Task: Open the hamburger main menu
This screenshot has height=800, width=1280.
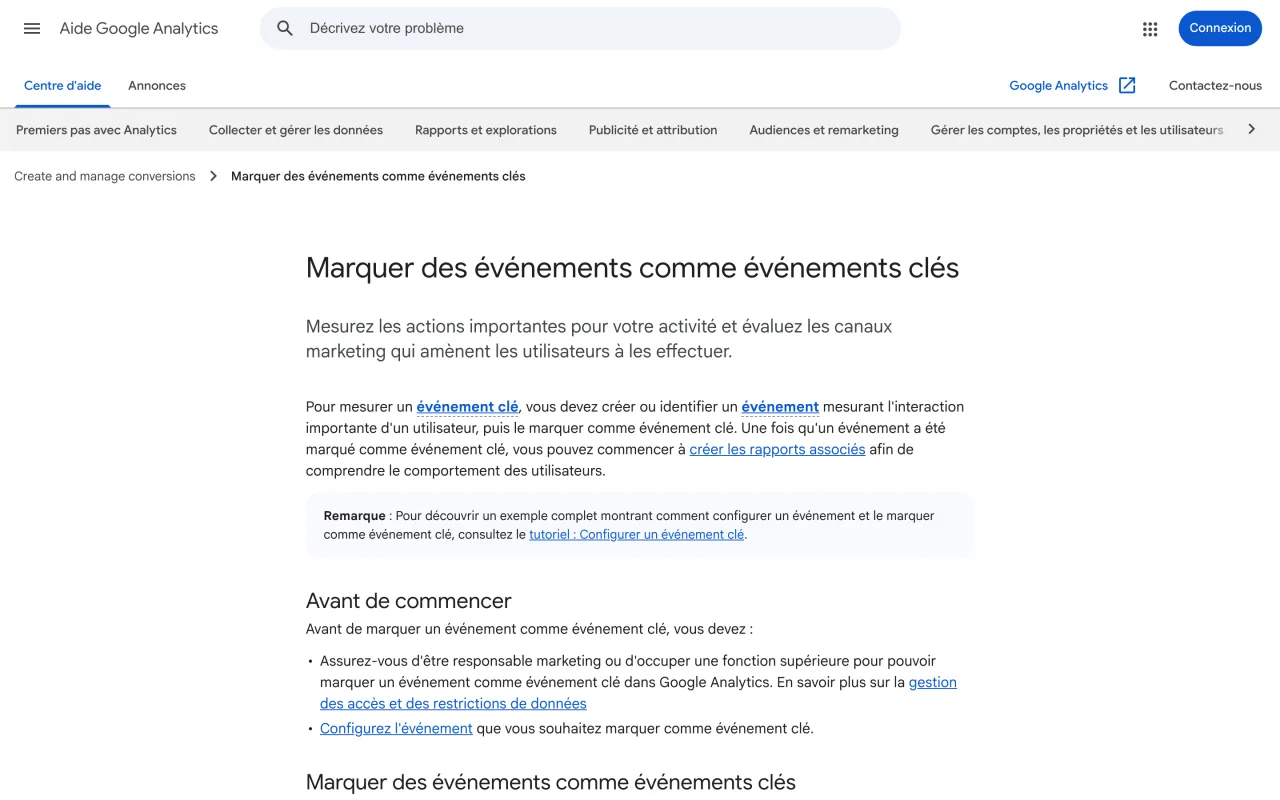Action: tap(32, 28)
